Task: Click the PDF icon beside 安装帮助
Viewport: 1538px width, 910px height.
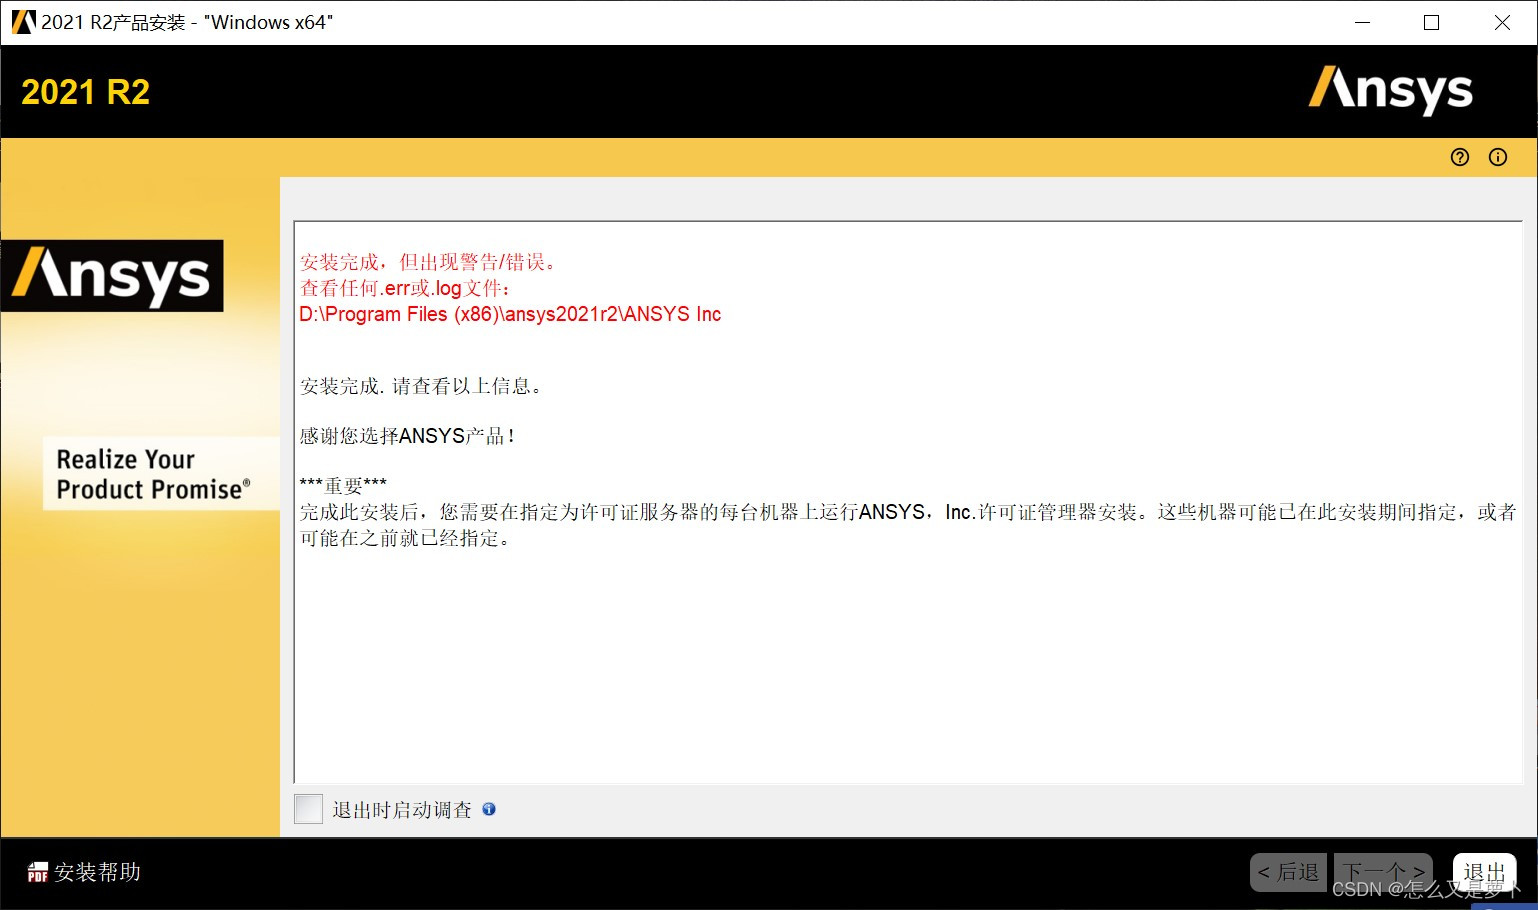Action: [x=38, y=872]
